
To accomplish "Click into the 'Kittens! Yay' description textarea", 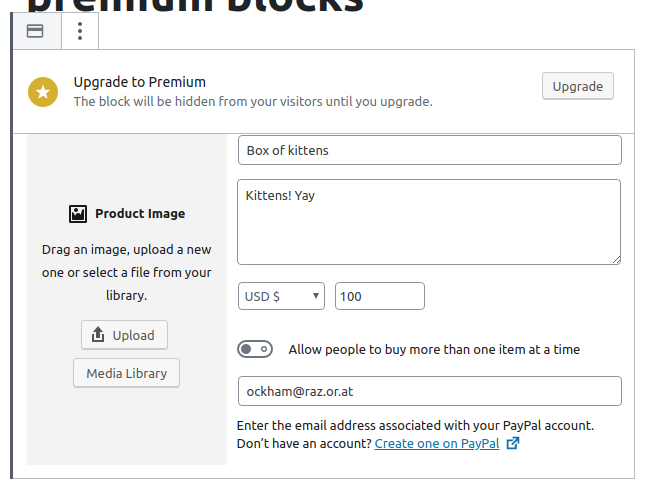I will [429, 222].
